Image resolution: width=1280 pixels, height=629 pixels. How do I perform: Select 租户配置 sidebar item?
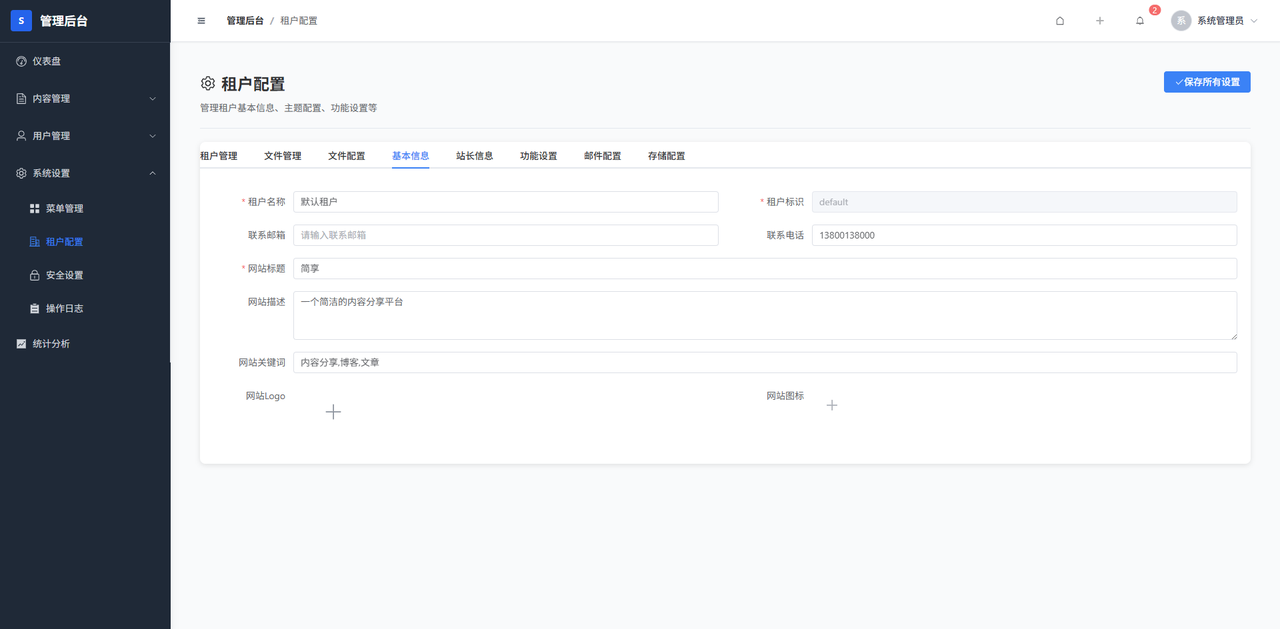point(85,242)
